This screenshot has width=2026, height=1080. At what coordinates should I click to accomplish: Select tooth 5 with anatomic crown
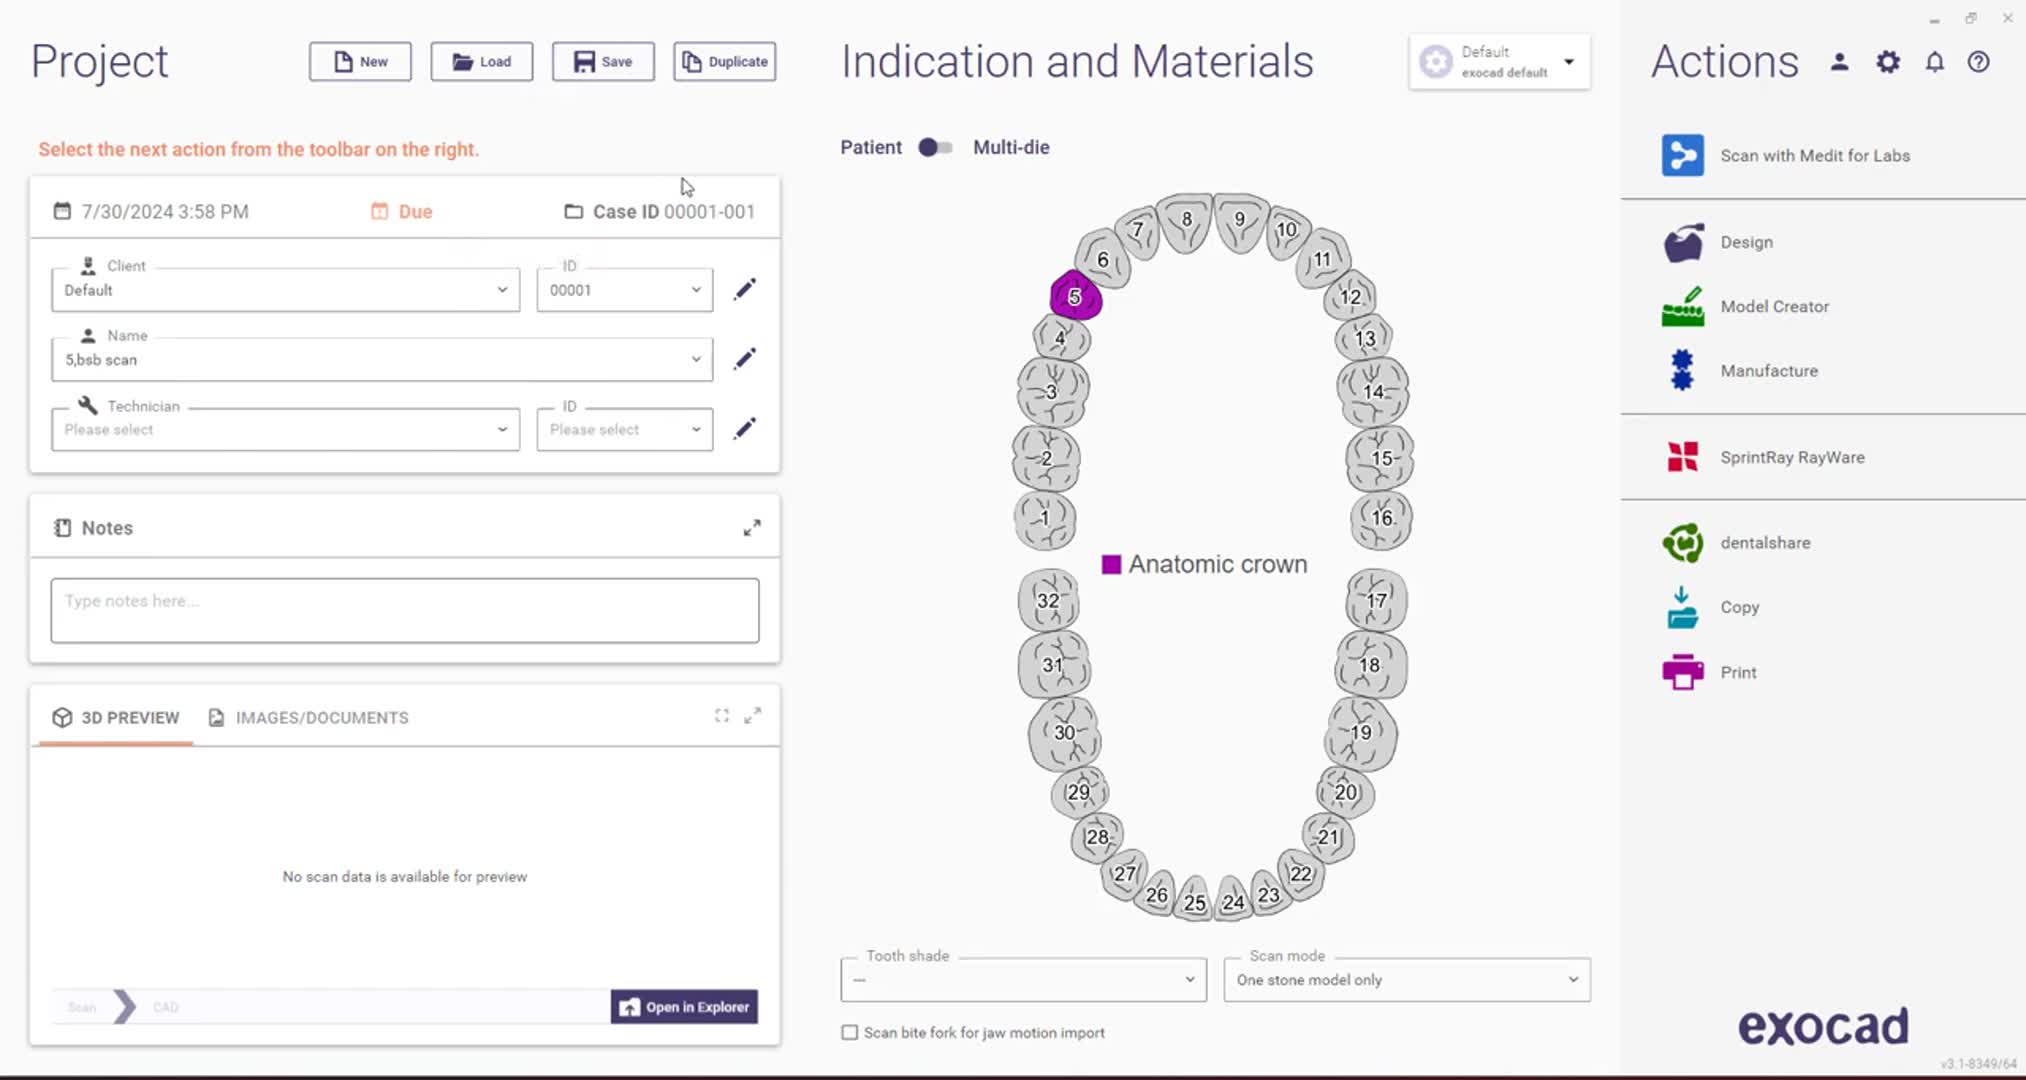coord(1075,296)
